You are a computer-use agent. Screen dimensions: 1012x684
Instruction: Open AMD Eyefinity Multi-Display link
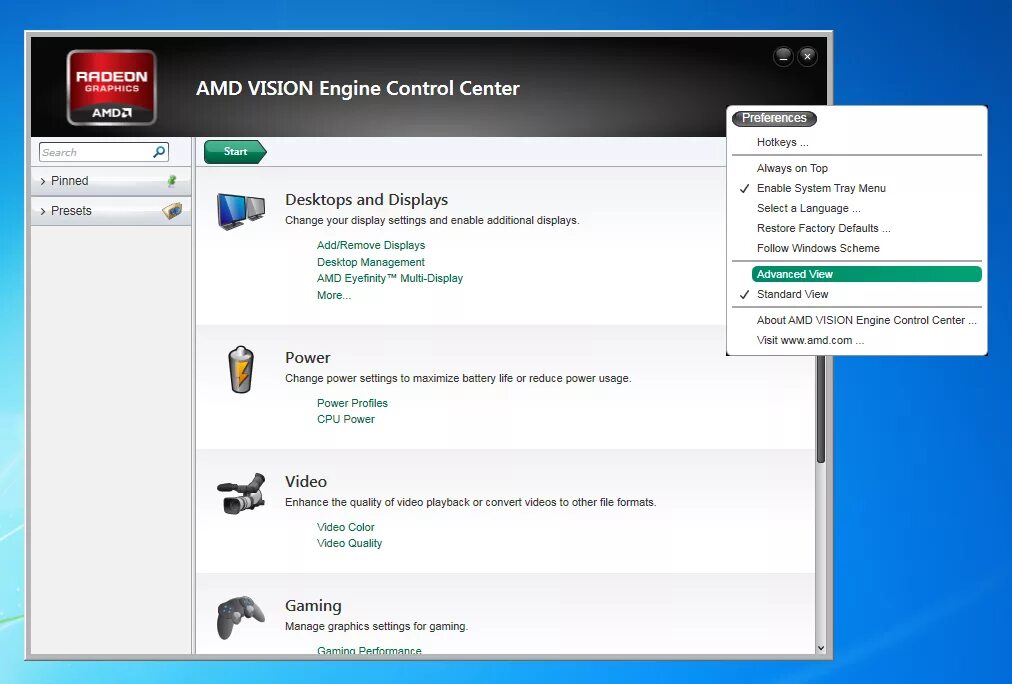(x=390, y=278)
